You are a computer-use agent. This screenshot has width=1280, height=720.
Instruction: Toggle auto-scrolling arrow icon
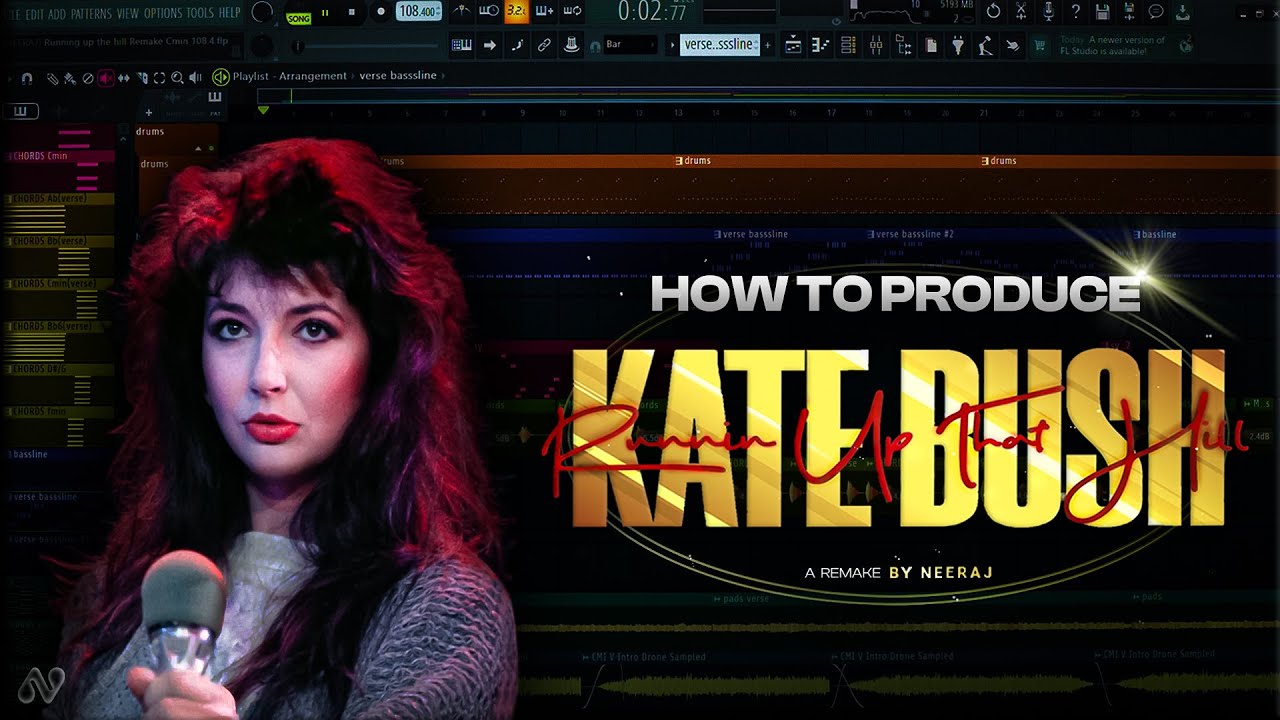click(x=490, y=45)
